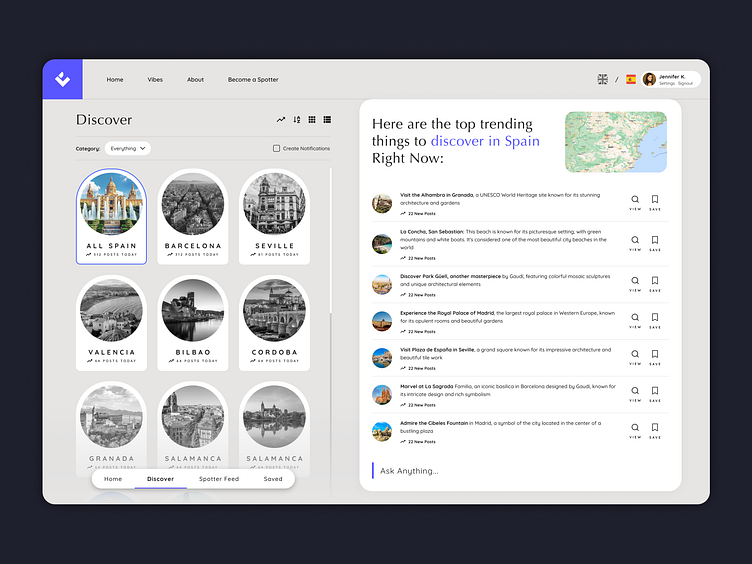
Task: Open About in top navigation
Action: click(195, 80)
